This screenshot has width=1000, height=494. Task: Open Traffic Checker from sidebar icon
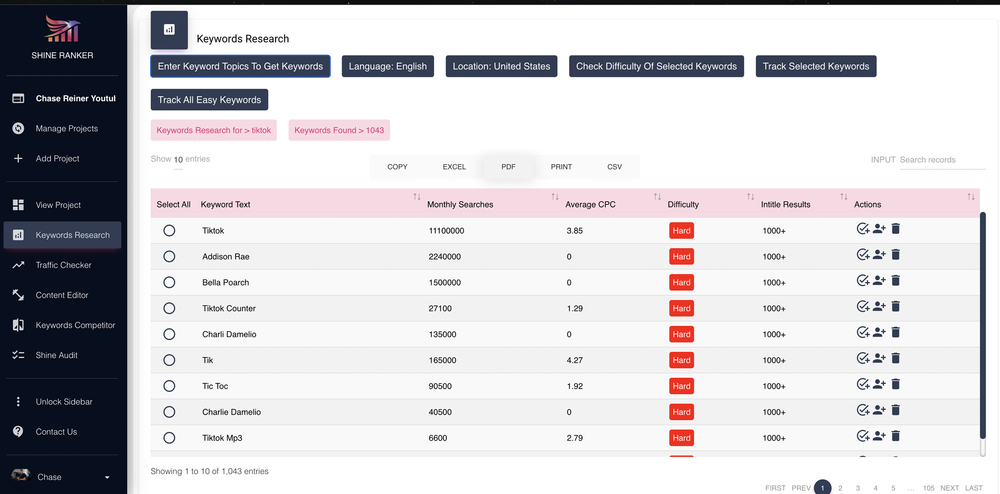tap(18, 265)
